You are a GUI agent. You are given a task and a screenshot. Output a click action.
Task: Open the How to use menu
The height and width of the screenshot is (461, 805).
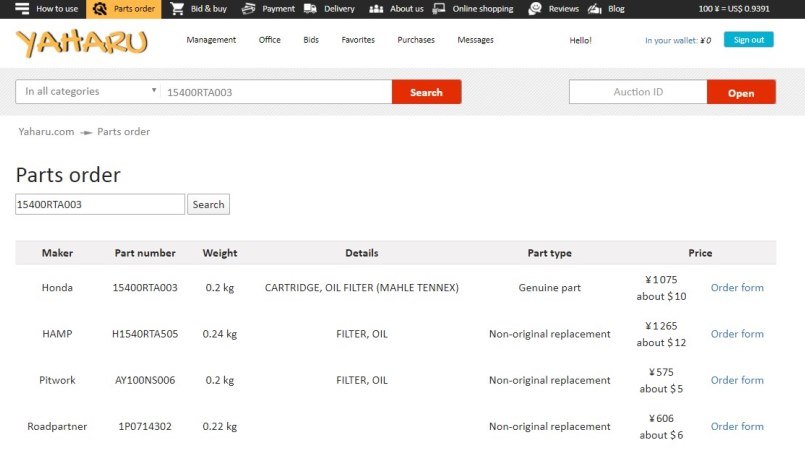[x=57, y=9]
